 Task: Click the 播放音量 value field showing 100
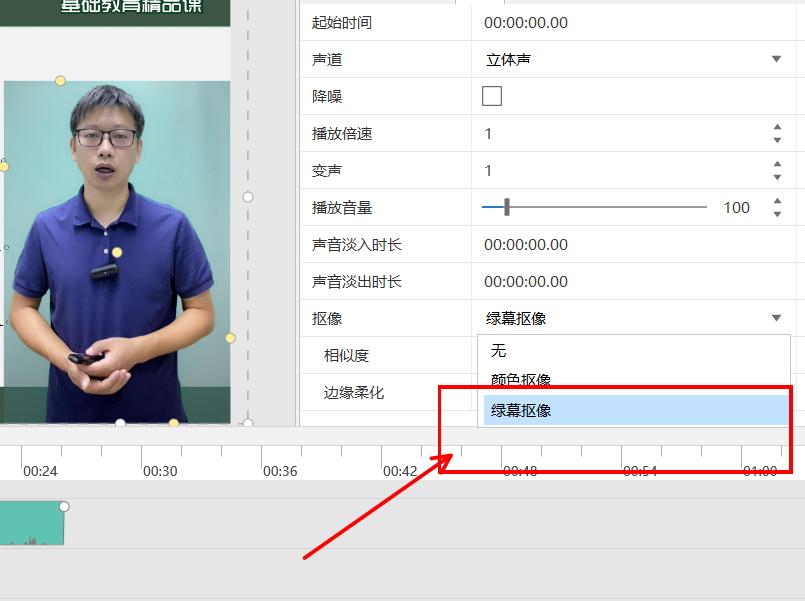(736, 207)
